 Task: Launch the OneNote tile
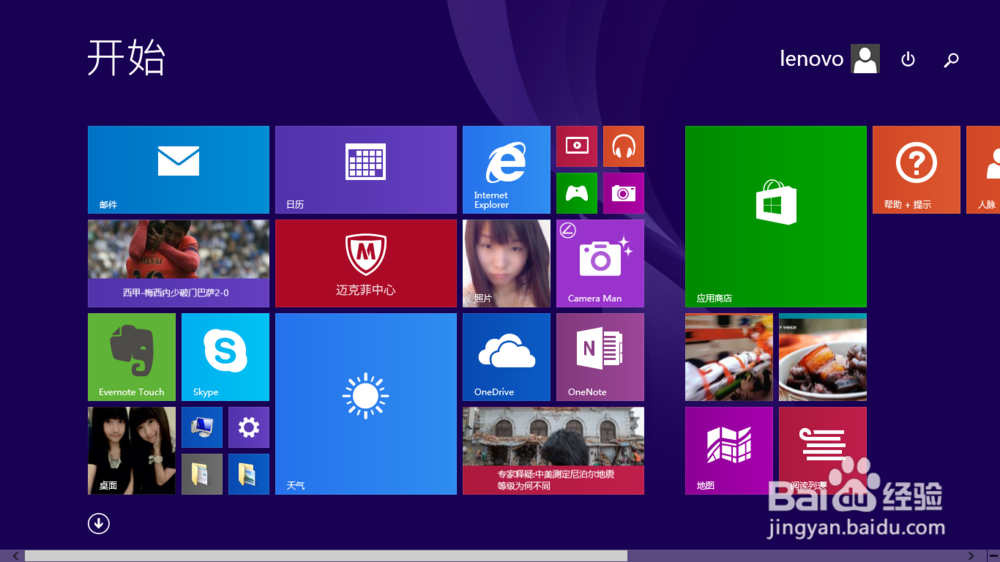coord(600,357)
